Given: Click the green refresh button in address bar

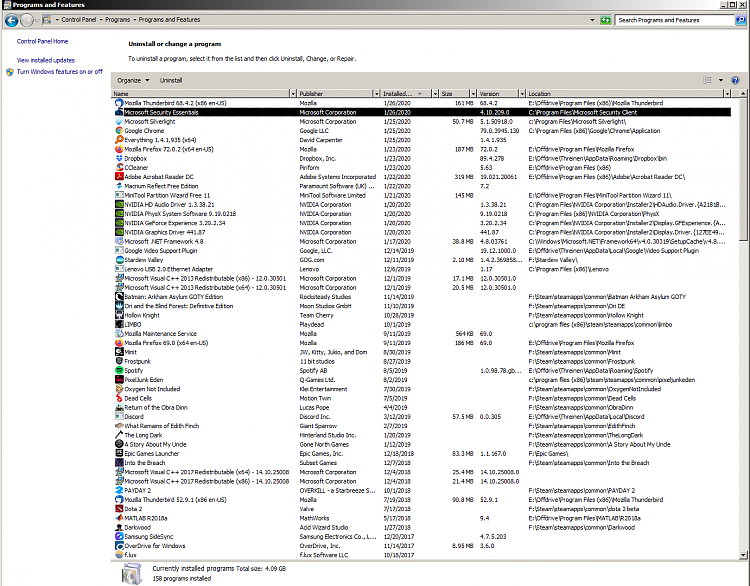Looking at the screenshot, I should [x=606, y=20].
